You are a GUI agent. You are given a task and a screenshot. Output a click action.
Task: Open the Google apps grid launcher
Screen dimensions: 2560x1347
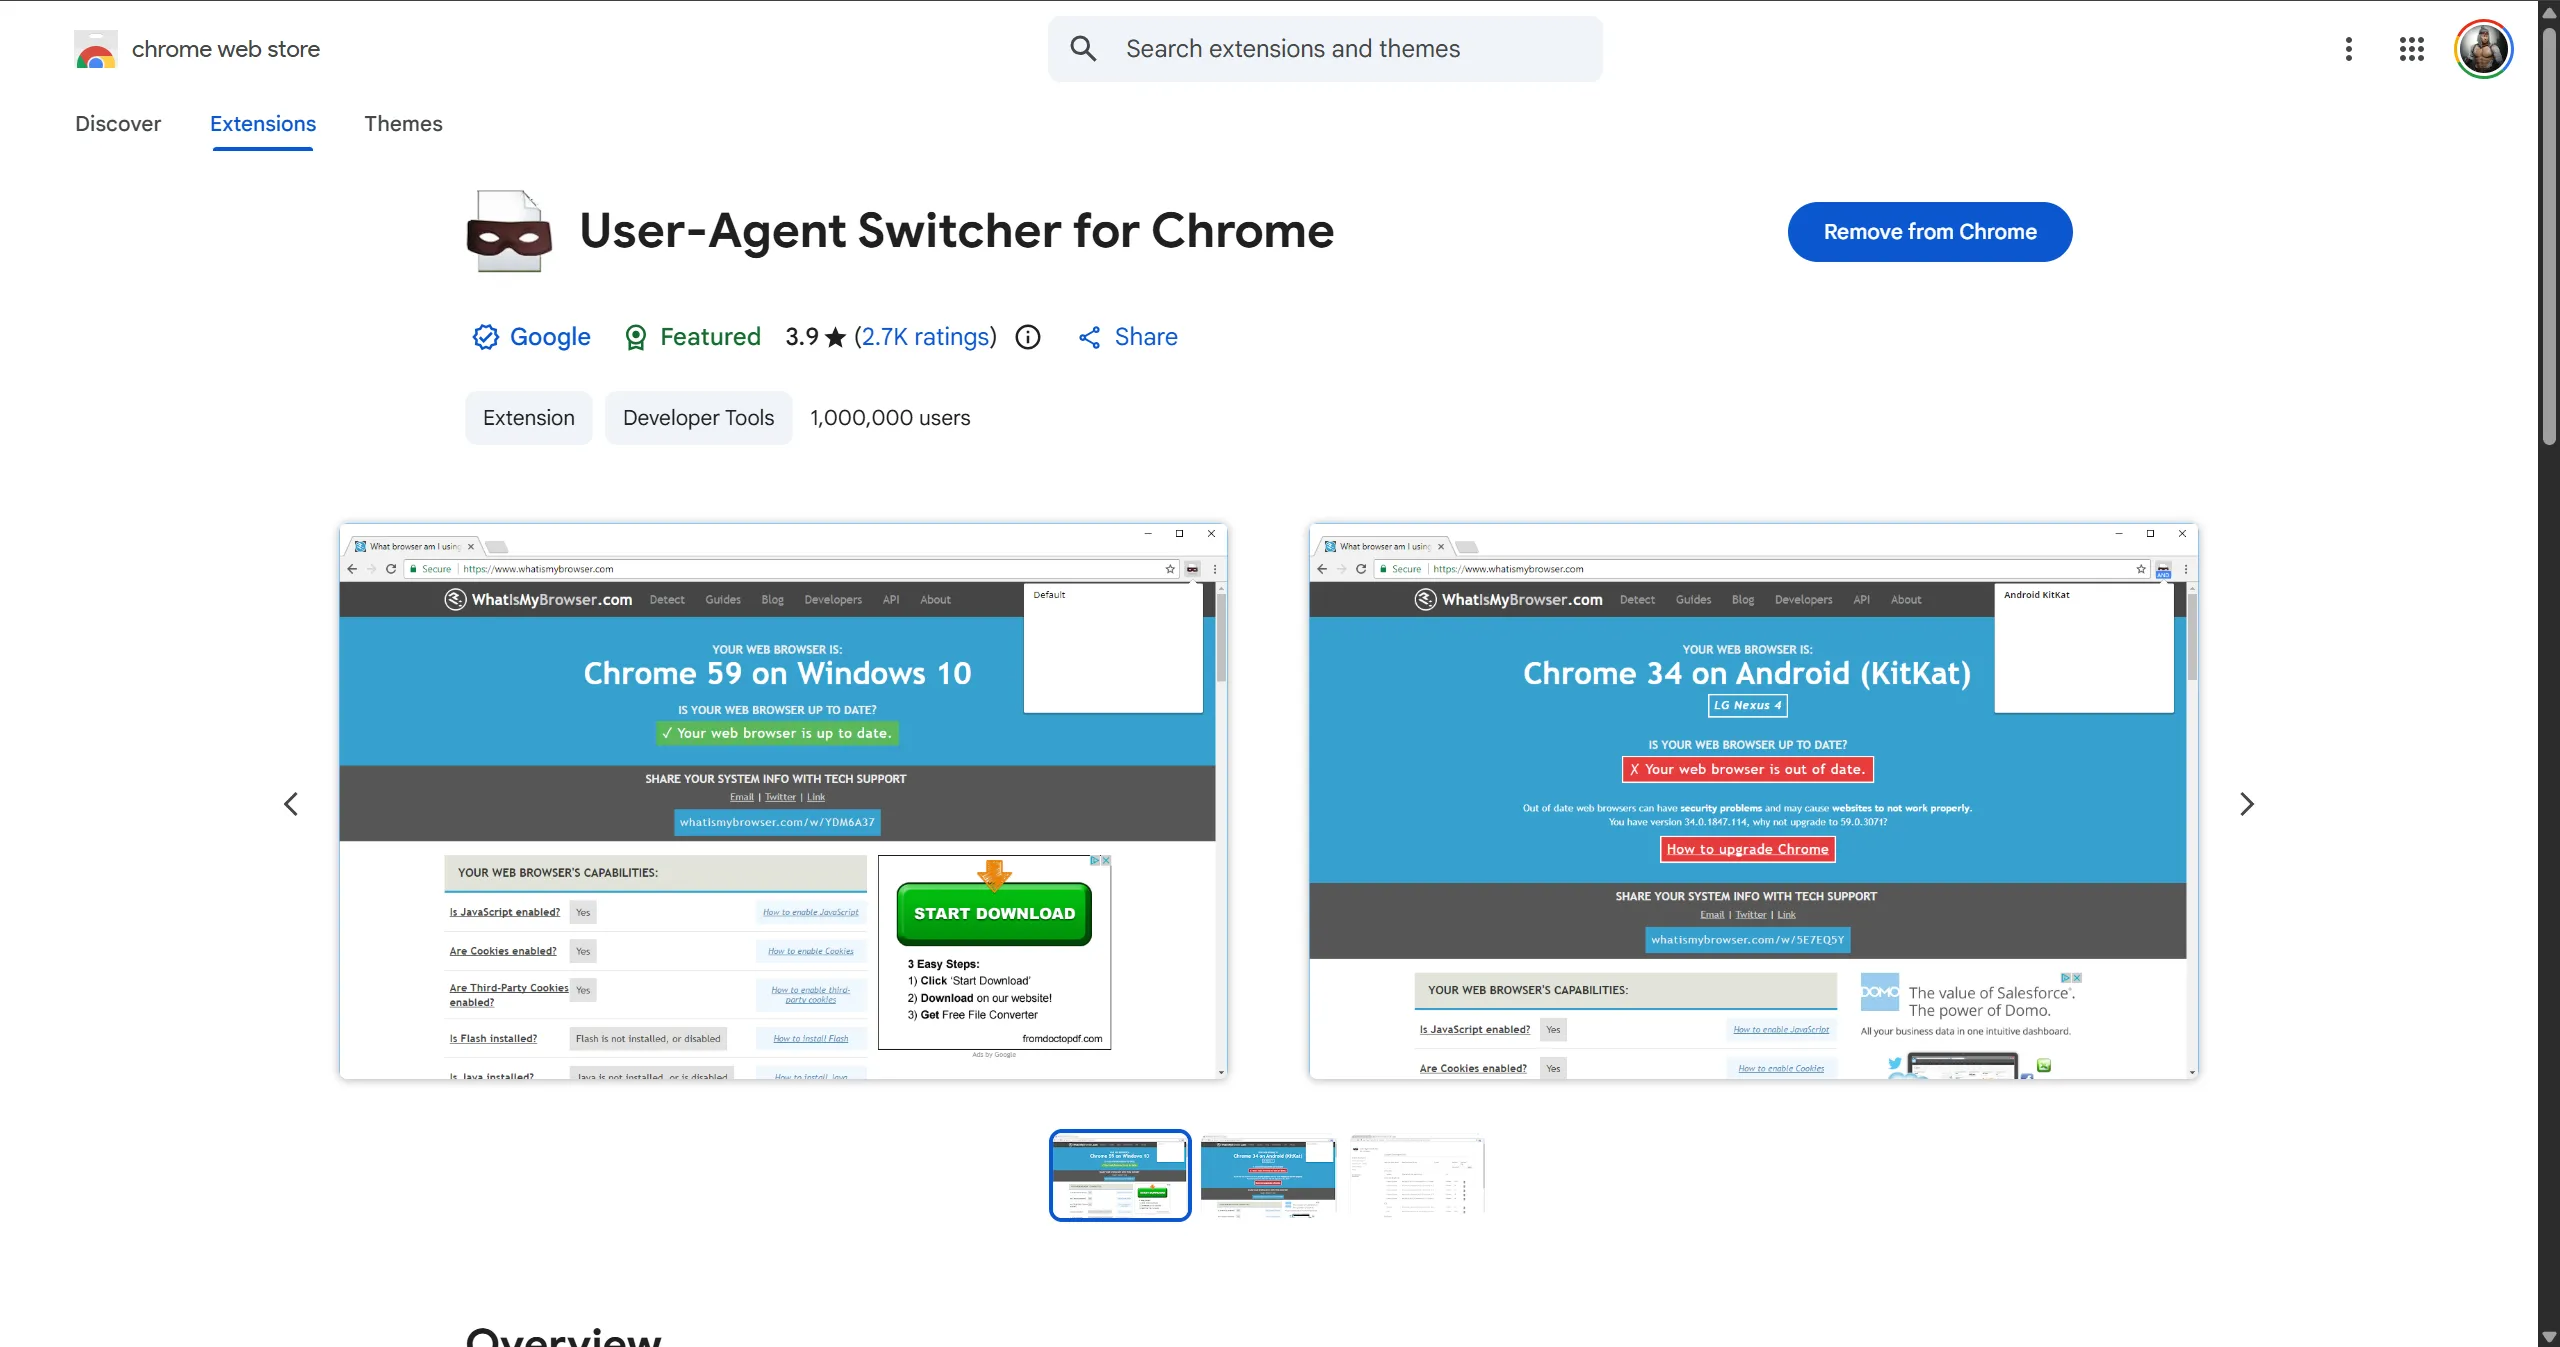pyautogui.click(x=2411, y=48)
